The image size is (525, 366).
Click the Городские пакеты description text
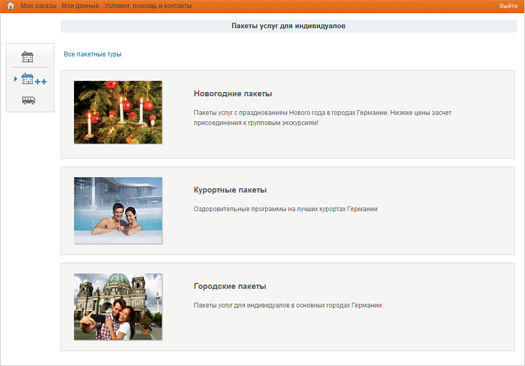tap(288, 305)
